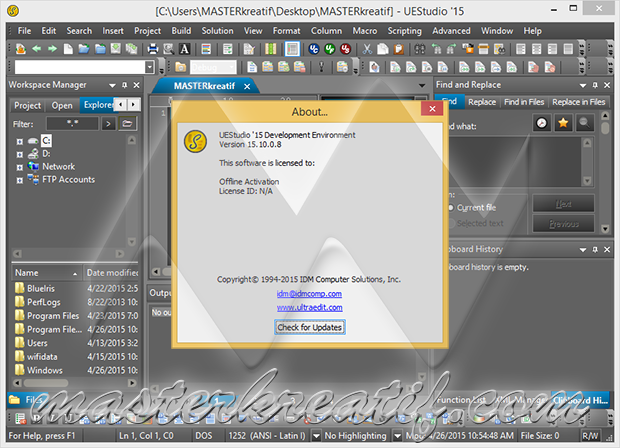
Task: Click the green Back arrow toolbar icon
Action: coord(36,49)
